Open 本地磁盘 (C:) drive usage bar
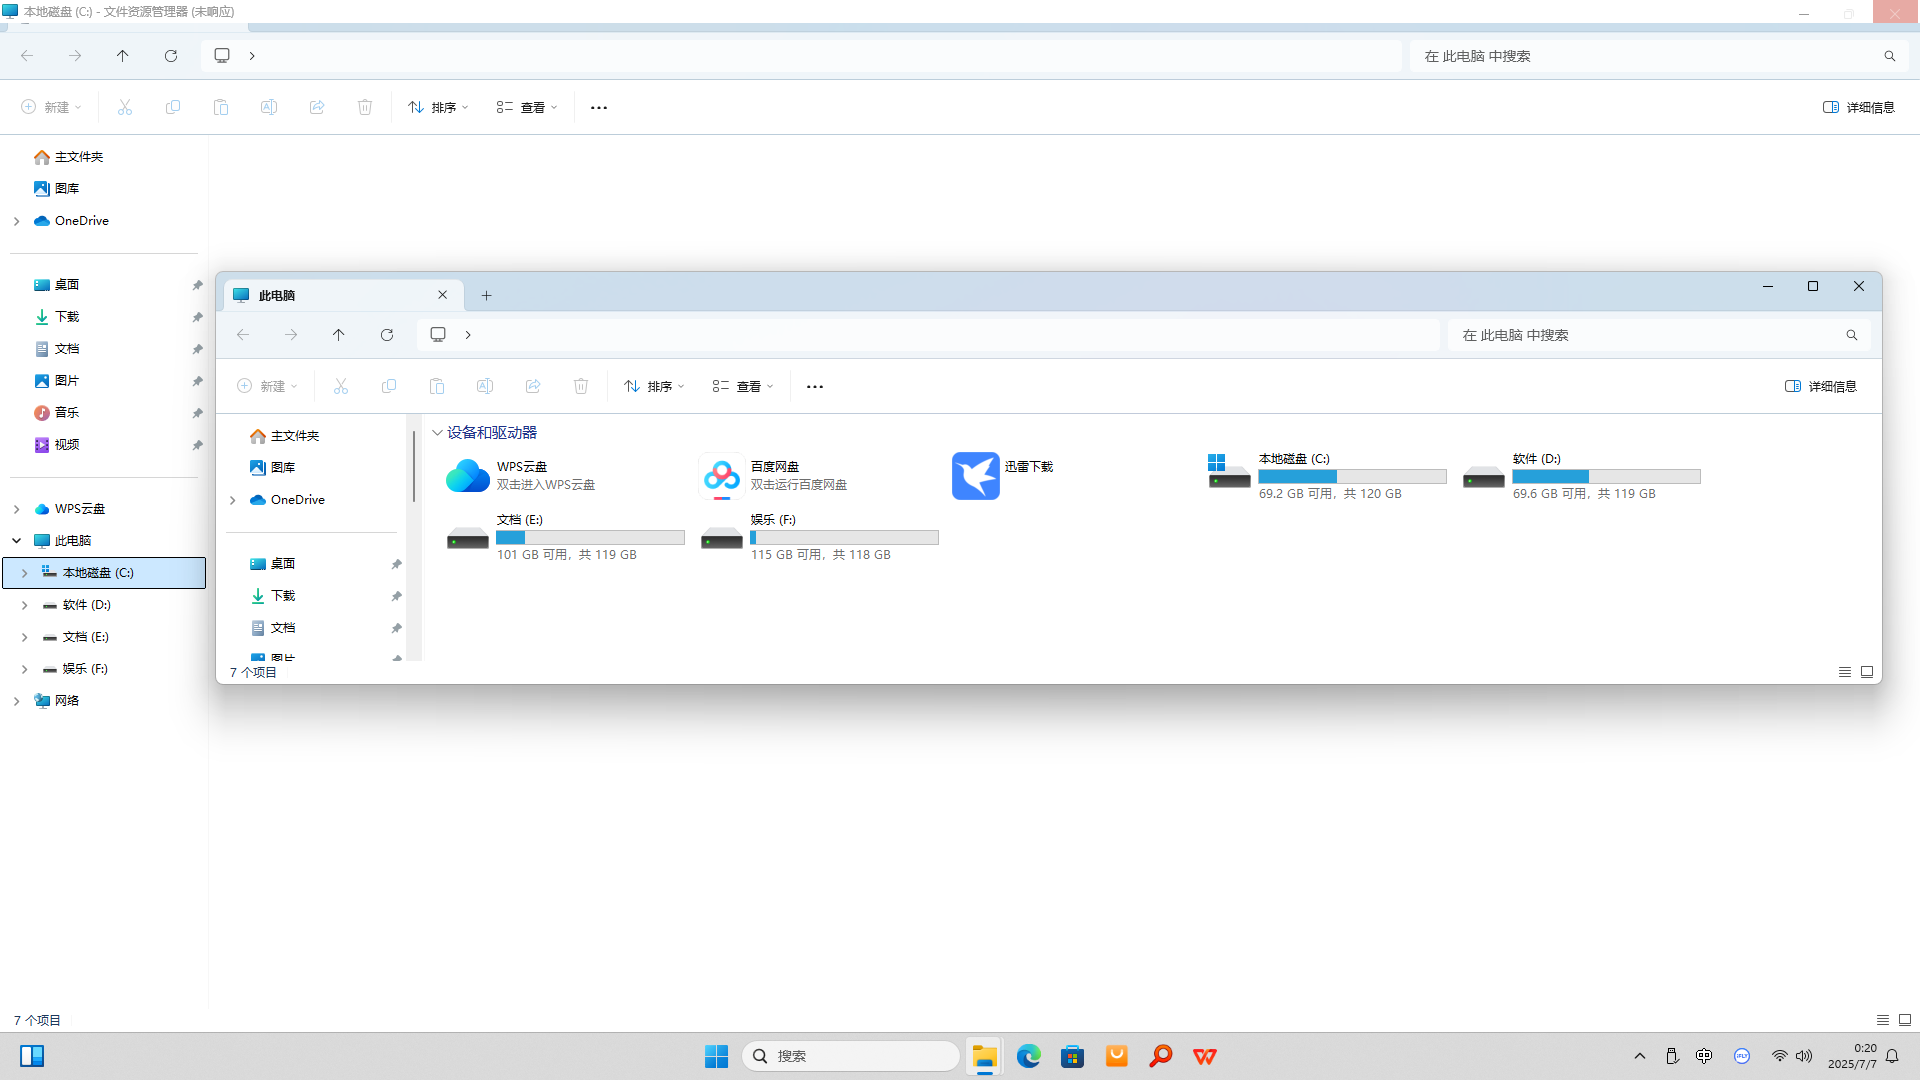 click(x=1352, y=477)
